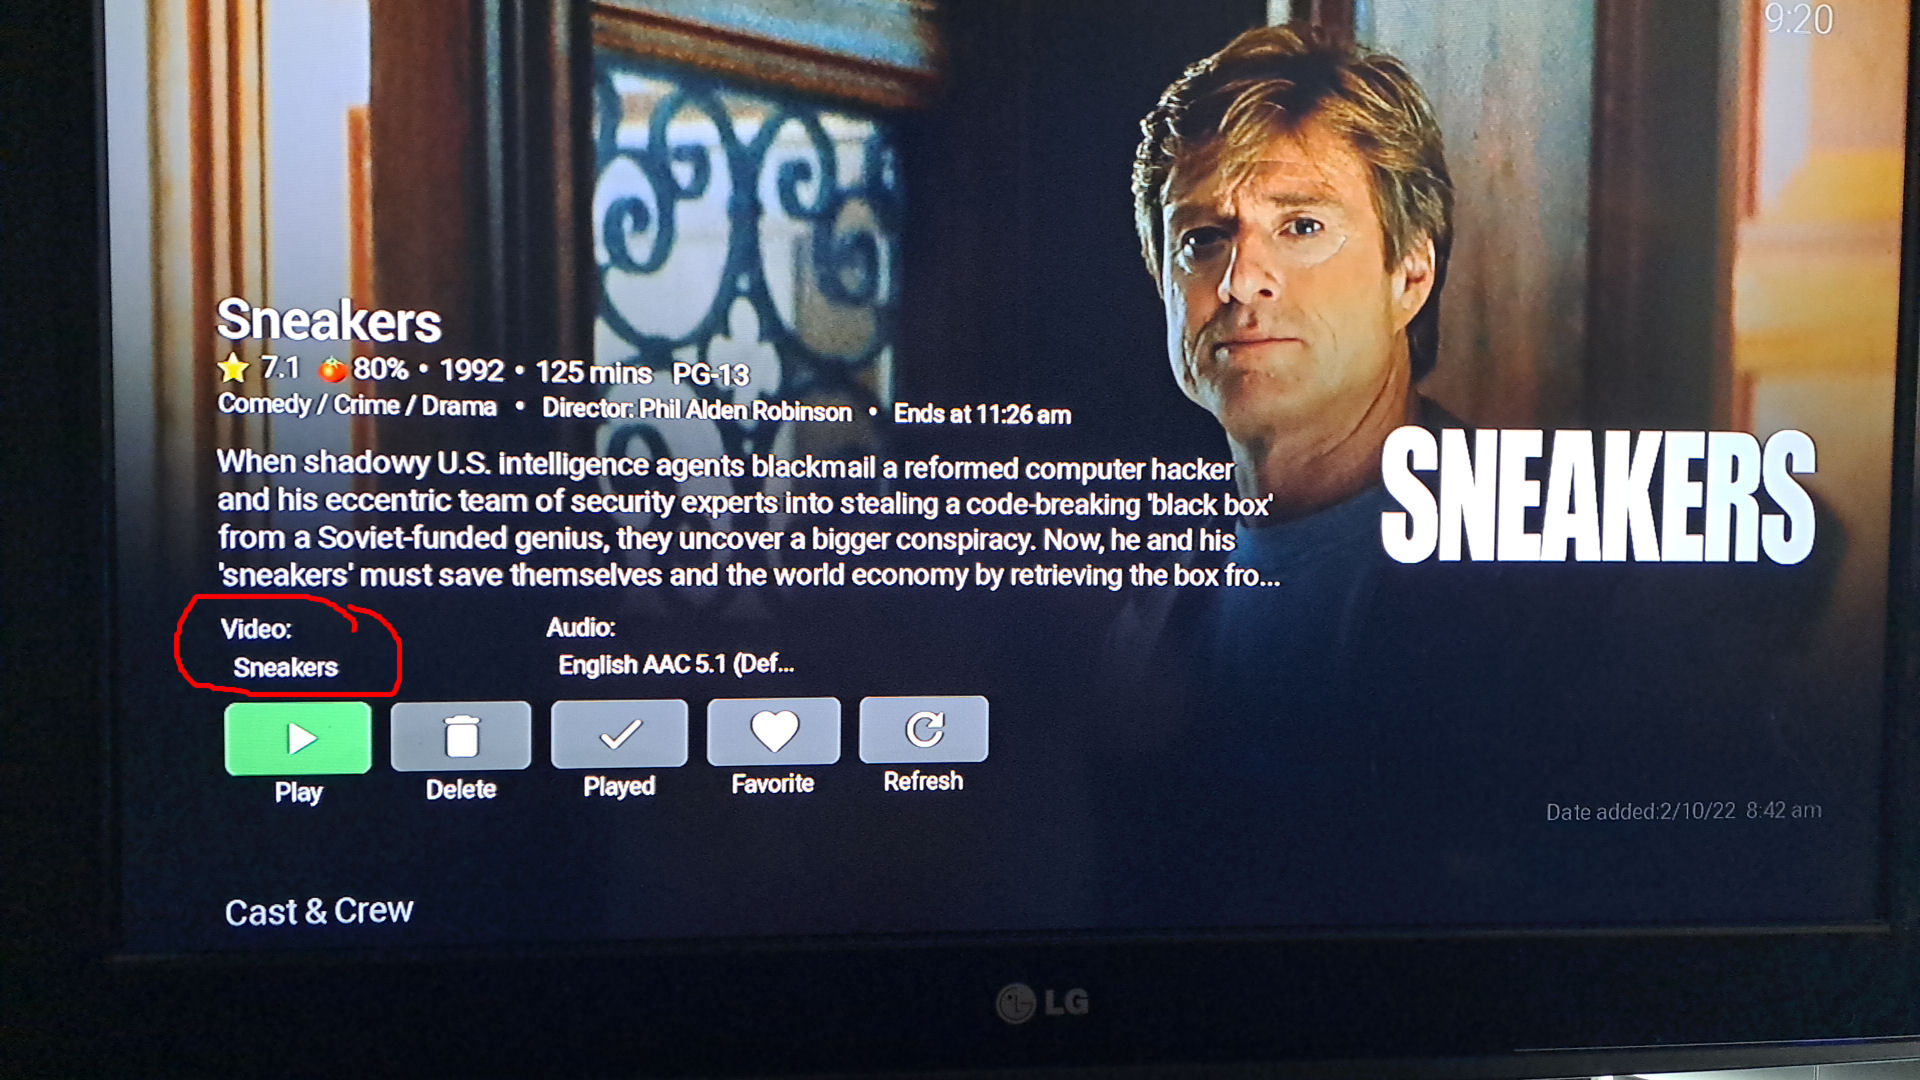Click the Sneakers movie title heading
The height and width of the screenshot is (1080, 1920).
(329, 320)
